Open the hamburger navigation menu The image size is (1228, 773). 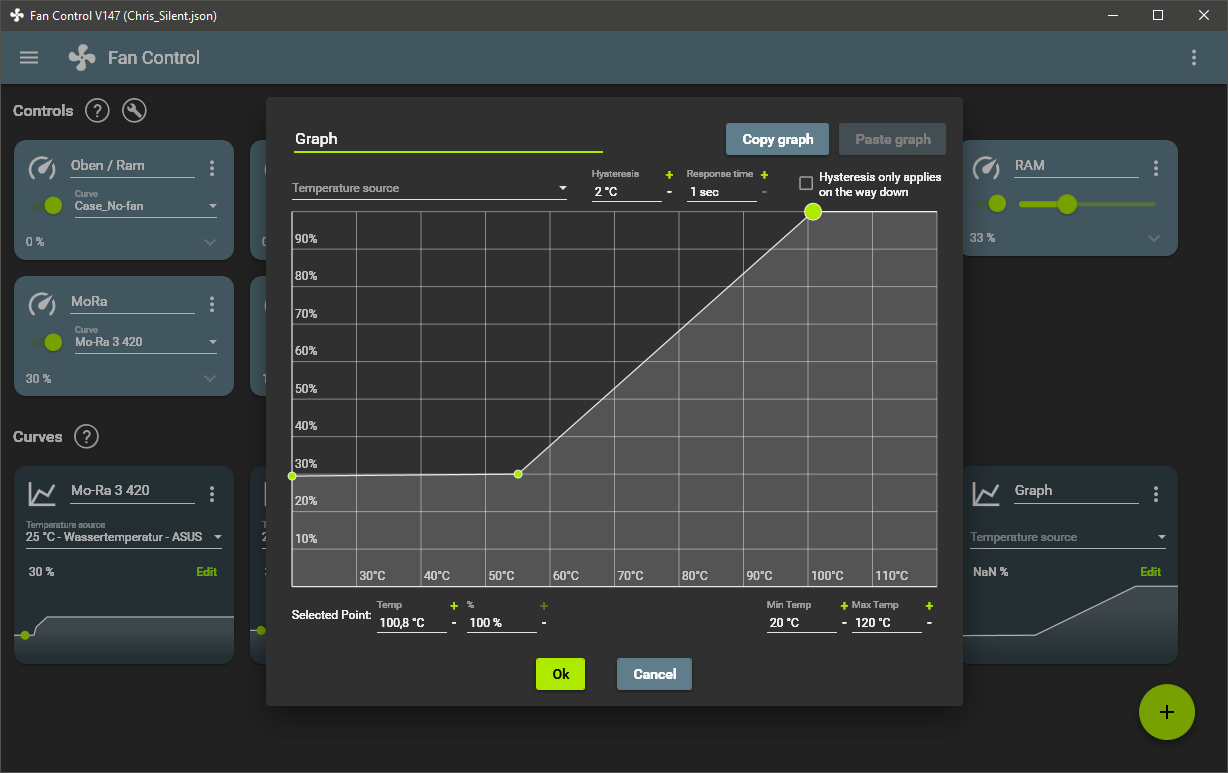(29, 58)
